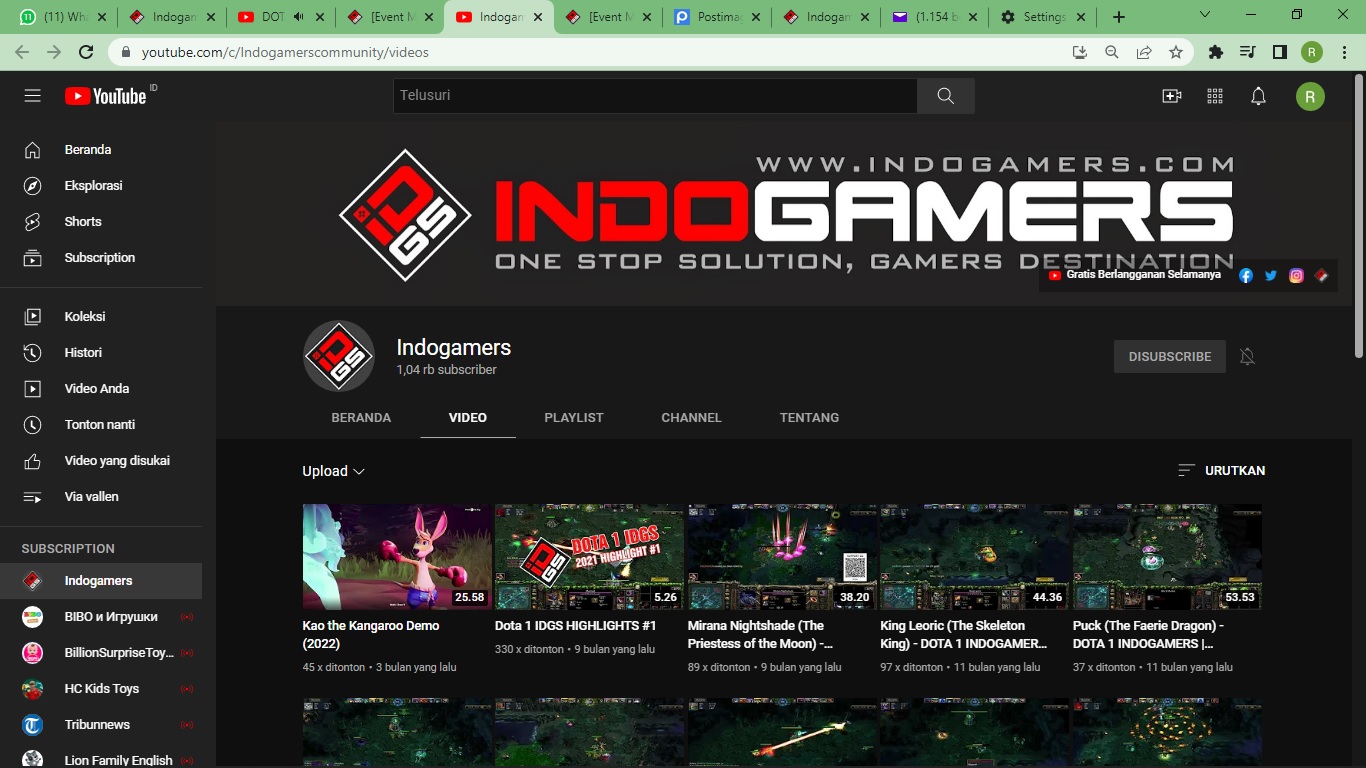Open the Mirana Nightshade video thumbnail
Viewport: 1366px width, 768px height.
pyautogui.click(x=782, y=557)
